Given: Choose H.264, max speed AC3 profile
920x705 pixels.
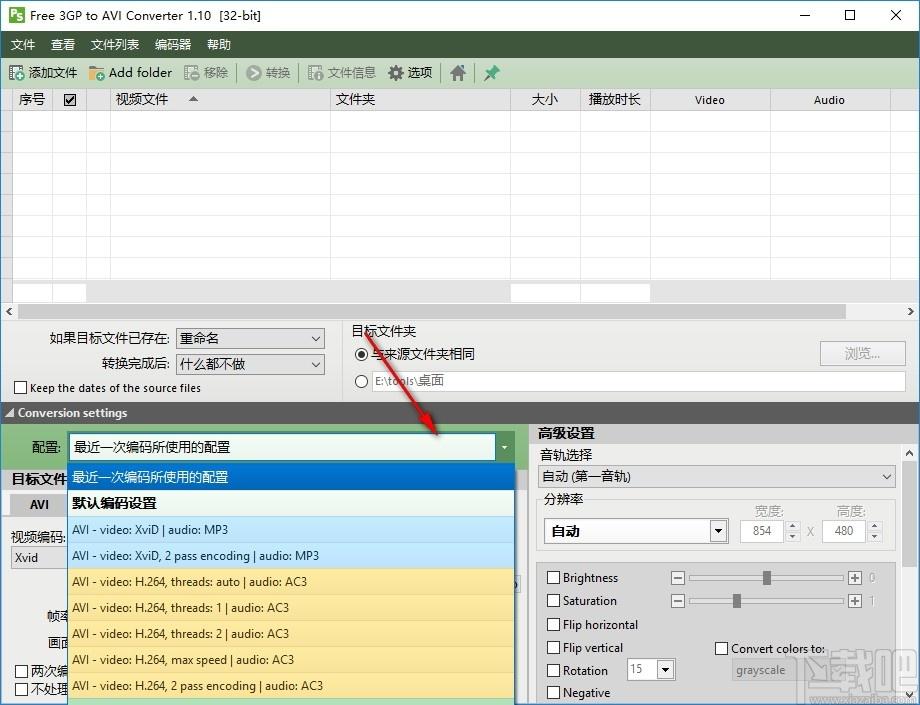Looking at the screenshot, I should point(291,660).
